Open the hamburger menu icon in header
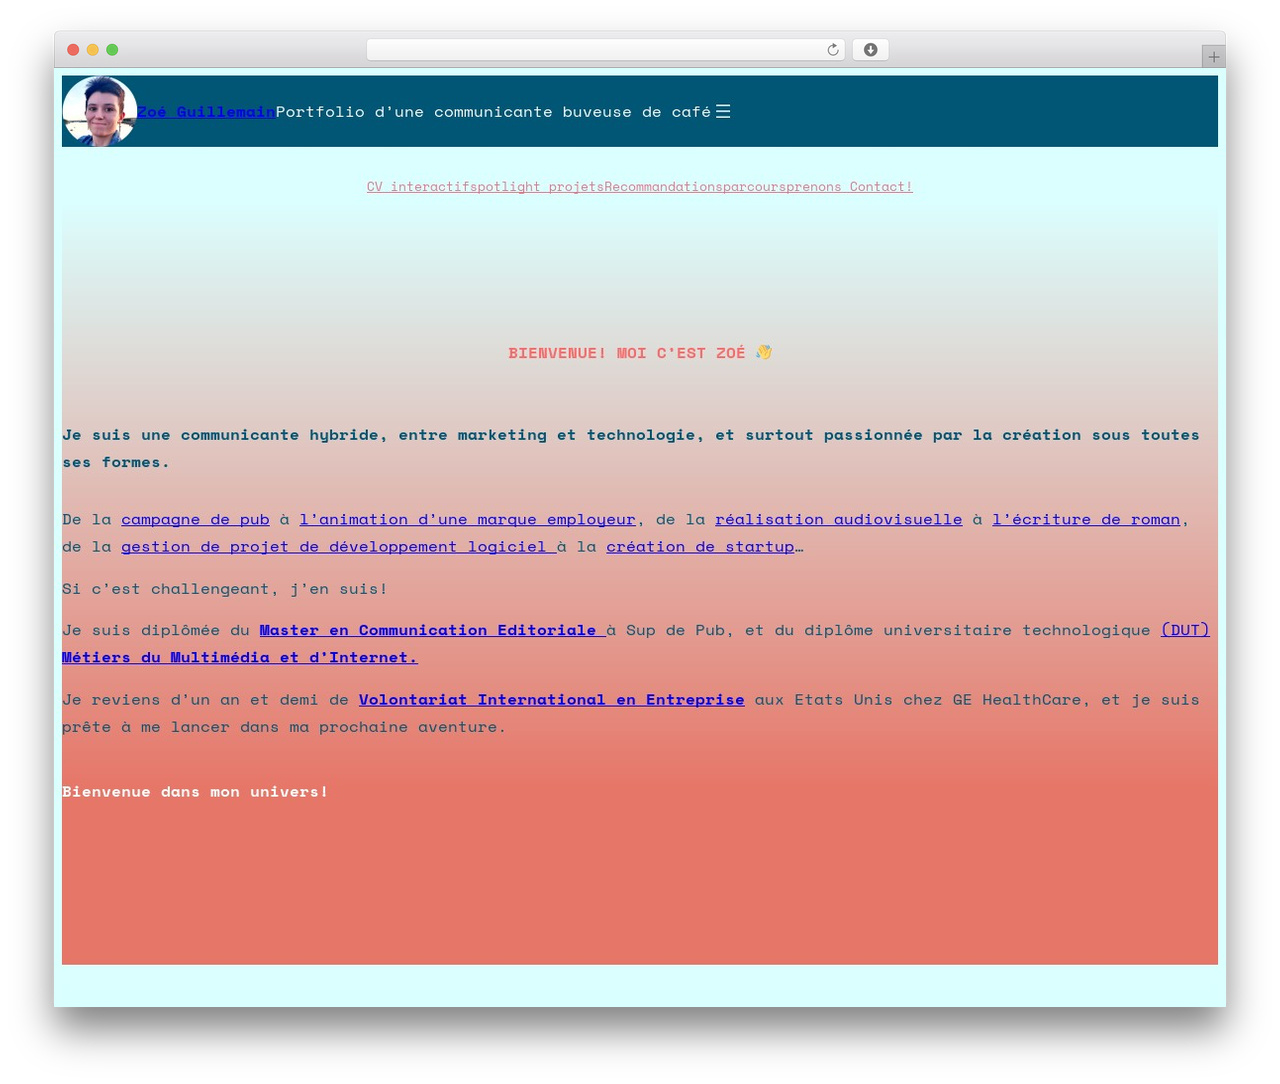 click(723, 111)
